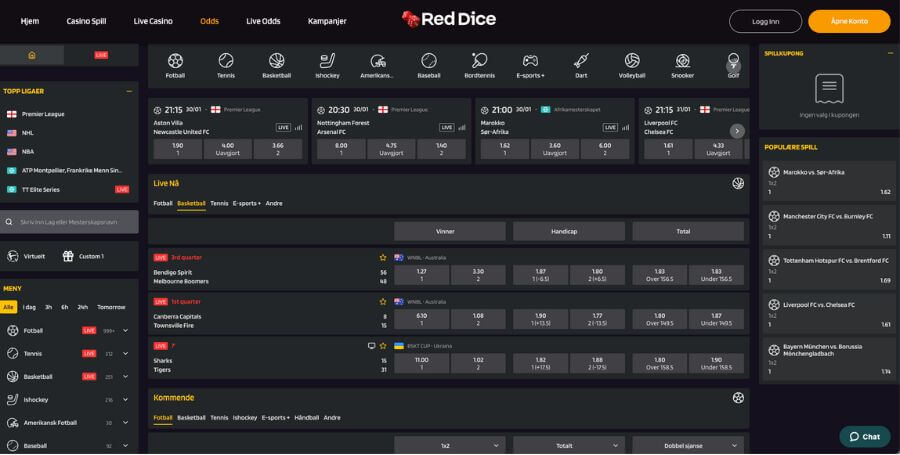Click the home icon tab in sidebar
Viewport: 900px width, 455px height.
point(32,55)
